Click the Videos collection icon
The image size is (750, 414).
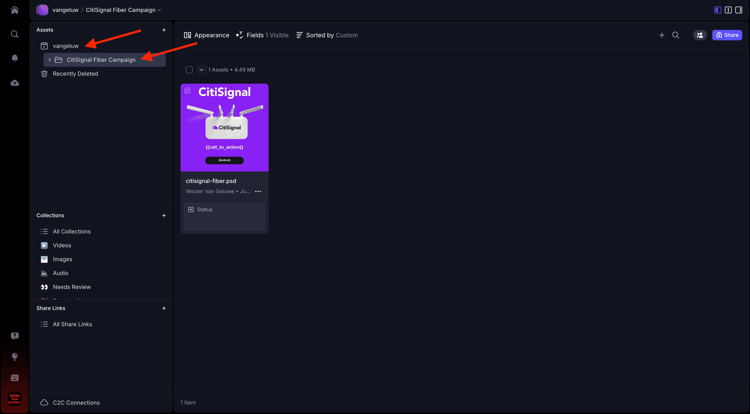click(x=44, y=245)
